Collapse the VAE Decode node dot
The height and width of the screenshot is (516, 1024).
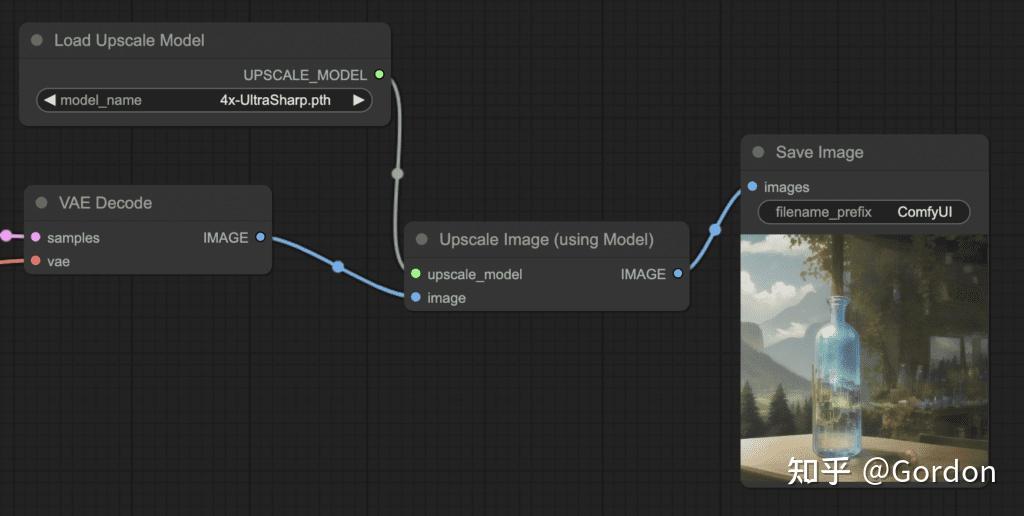[42, 202]
